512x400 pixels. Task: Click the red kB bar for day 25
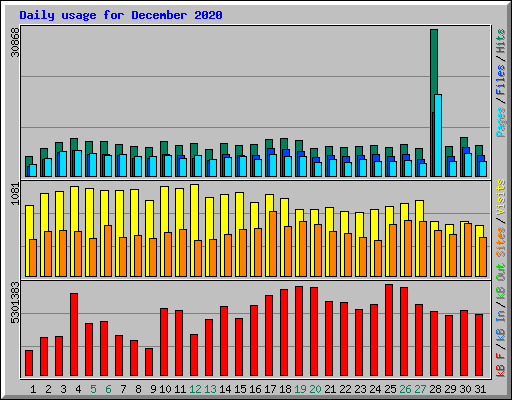pos(389,330)
